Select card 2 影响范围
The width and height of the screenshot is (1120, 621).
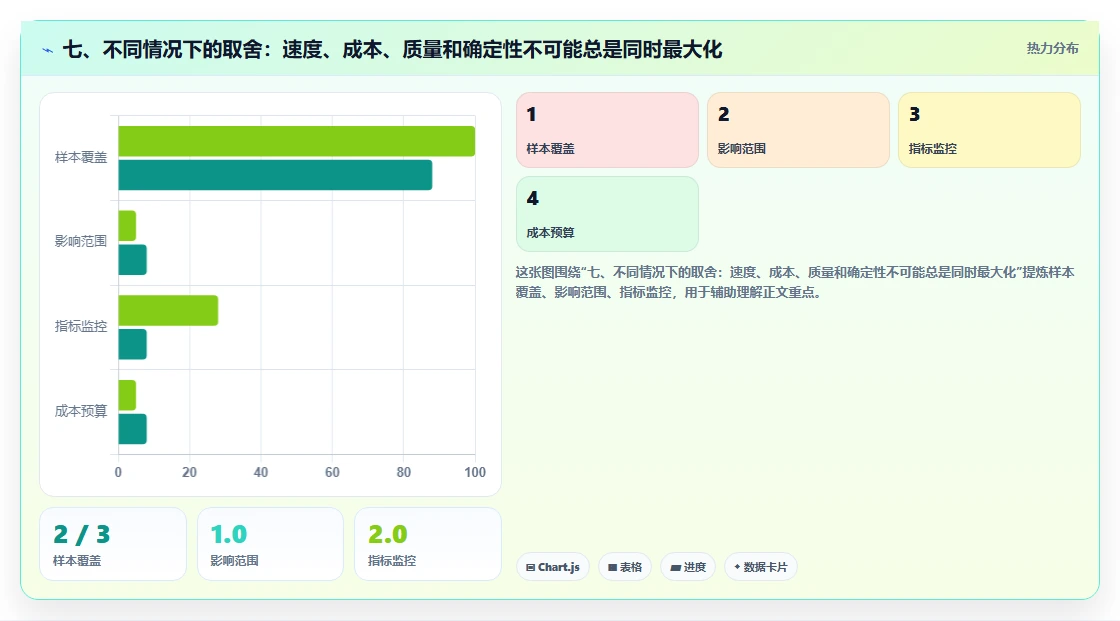click(x=798, y=130)
